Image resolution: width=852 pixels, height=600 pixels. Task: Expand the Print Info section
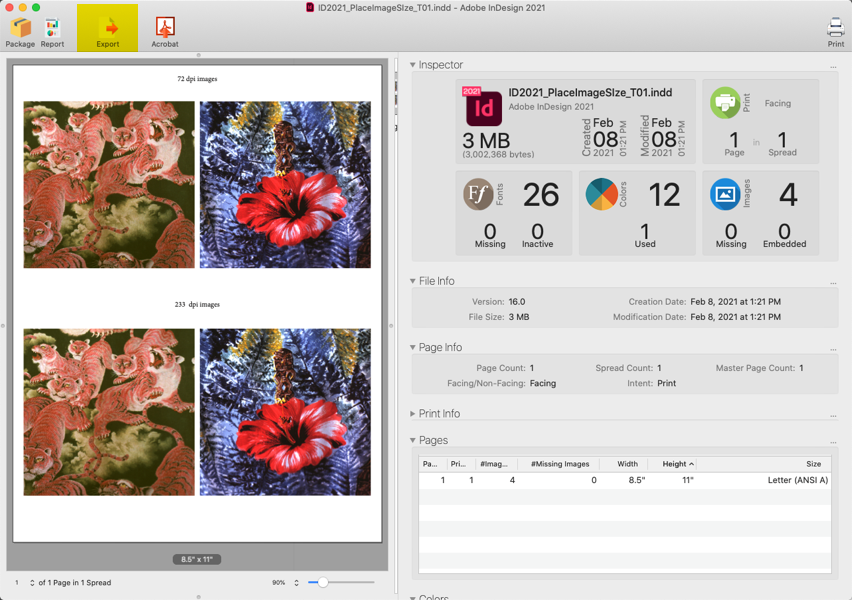tap(413, 414)
